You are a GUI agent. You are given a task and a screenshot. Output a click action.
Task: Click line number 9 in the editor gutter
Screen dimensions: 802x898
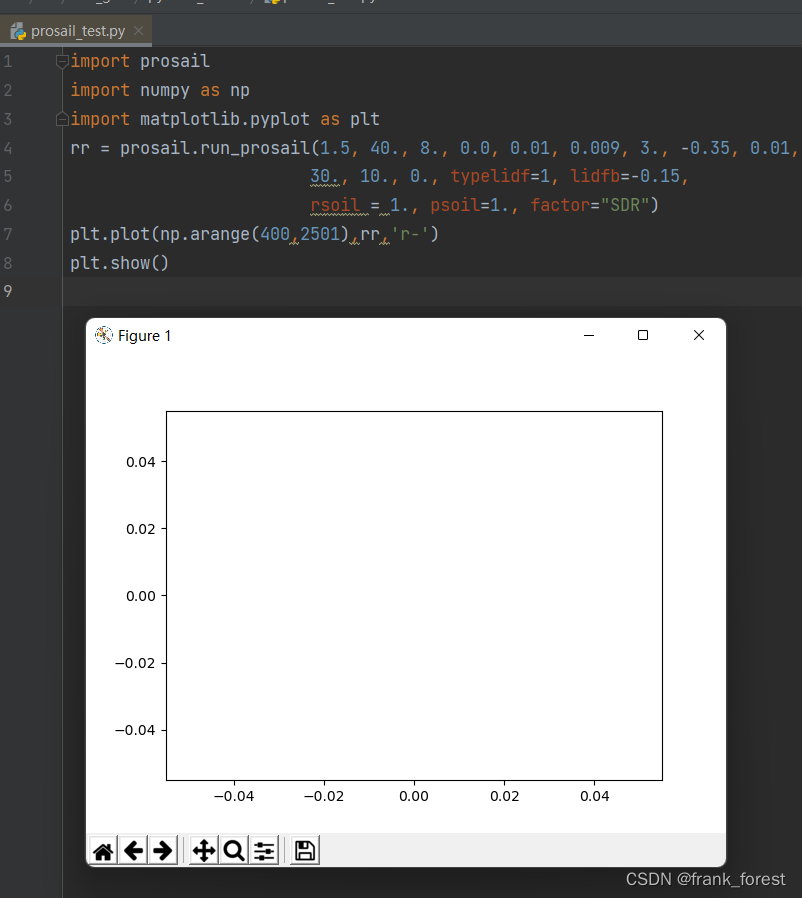pyautogui.click(x=10, y=291)
